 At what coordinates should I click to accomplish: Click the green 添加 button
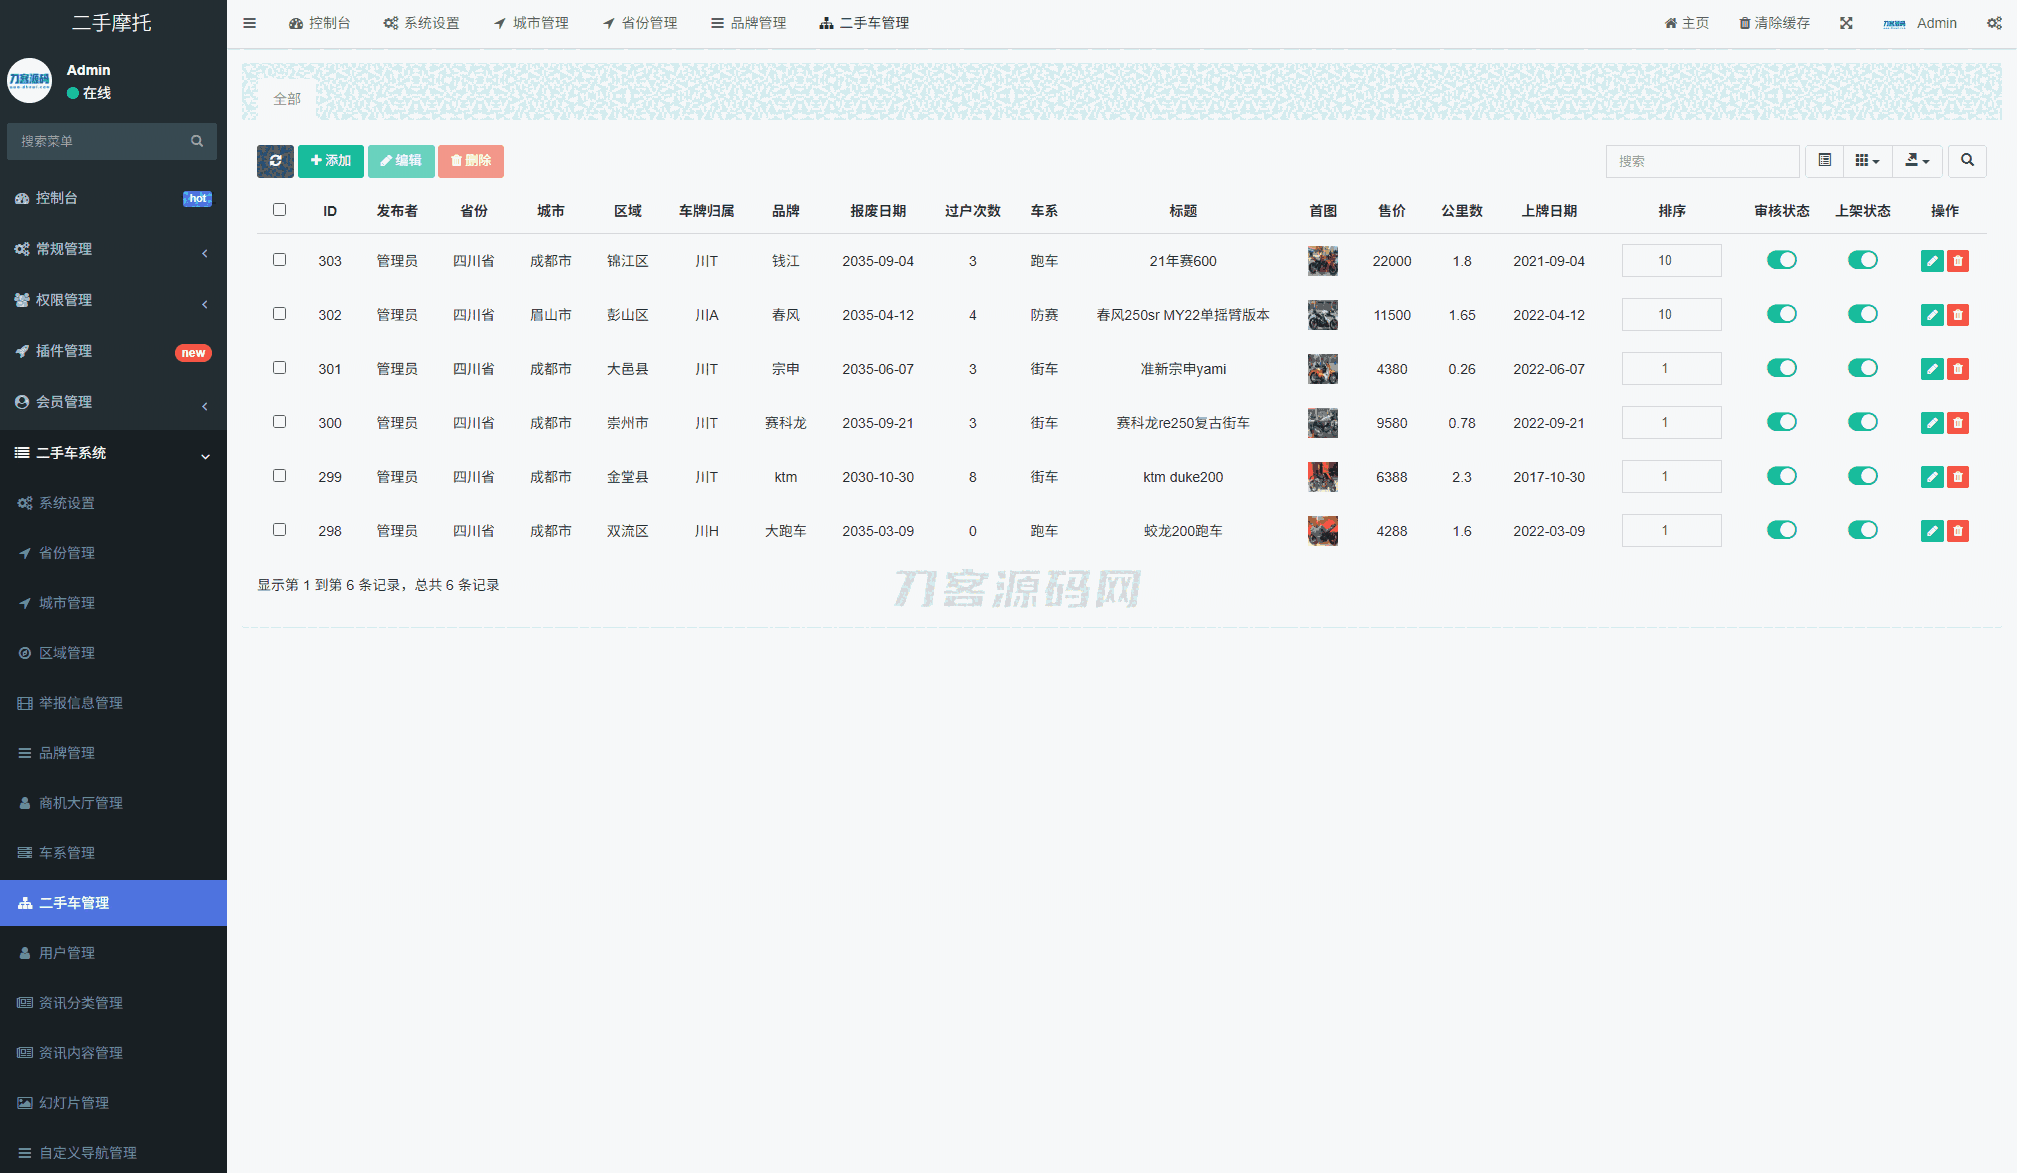pos(331,161)
